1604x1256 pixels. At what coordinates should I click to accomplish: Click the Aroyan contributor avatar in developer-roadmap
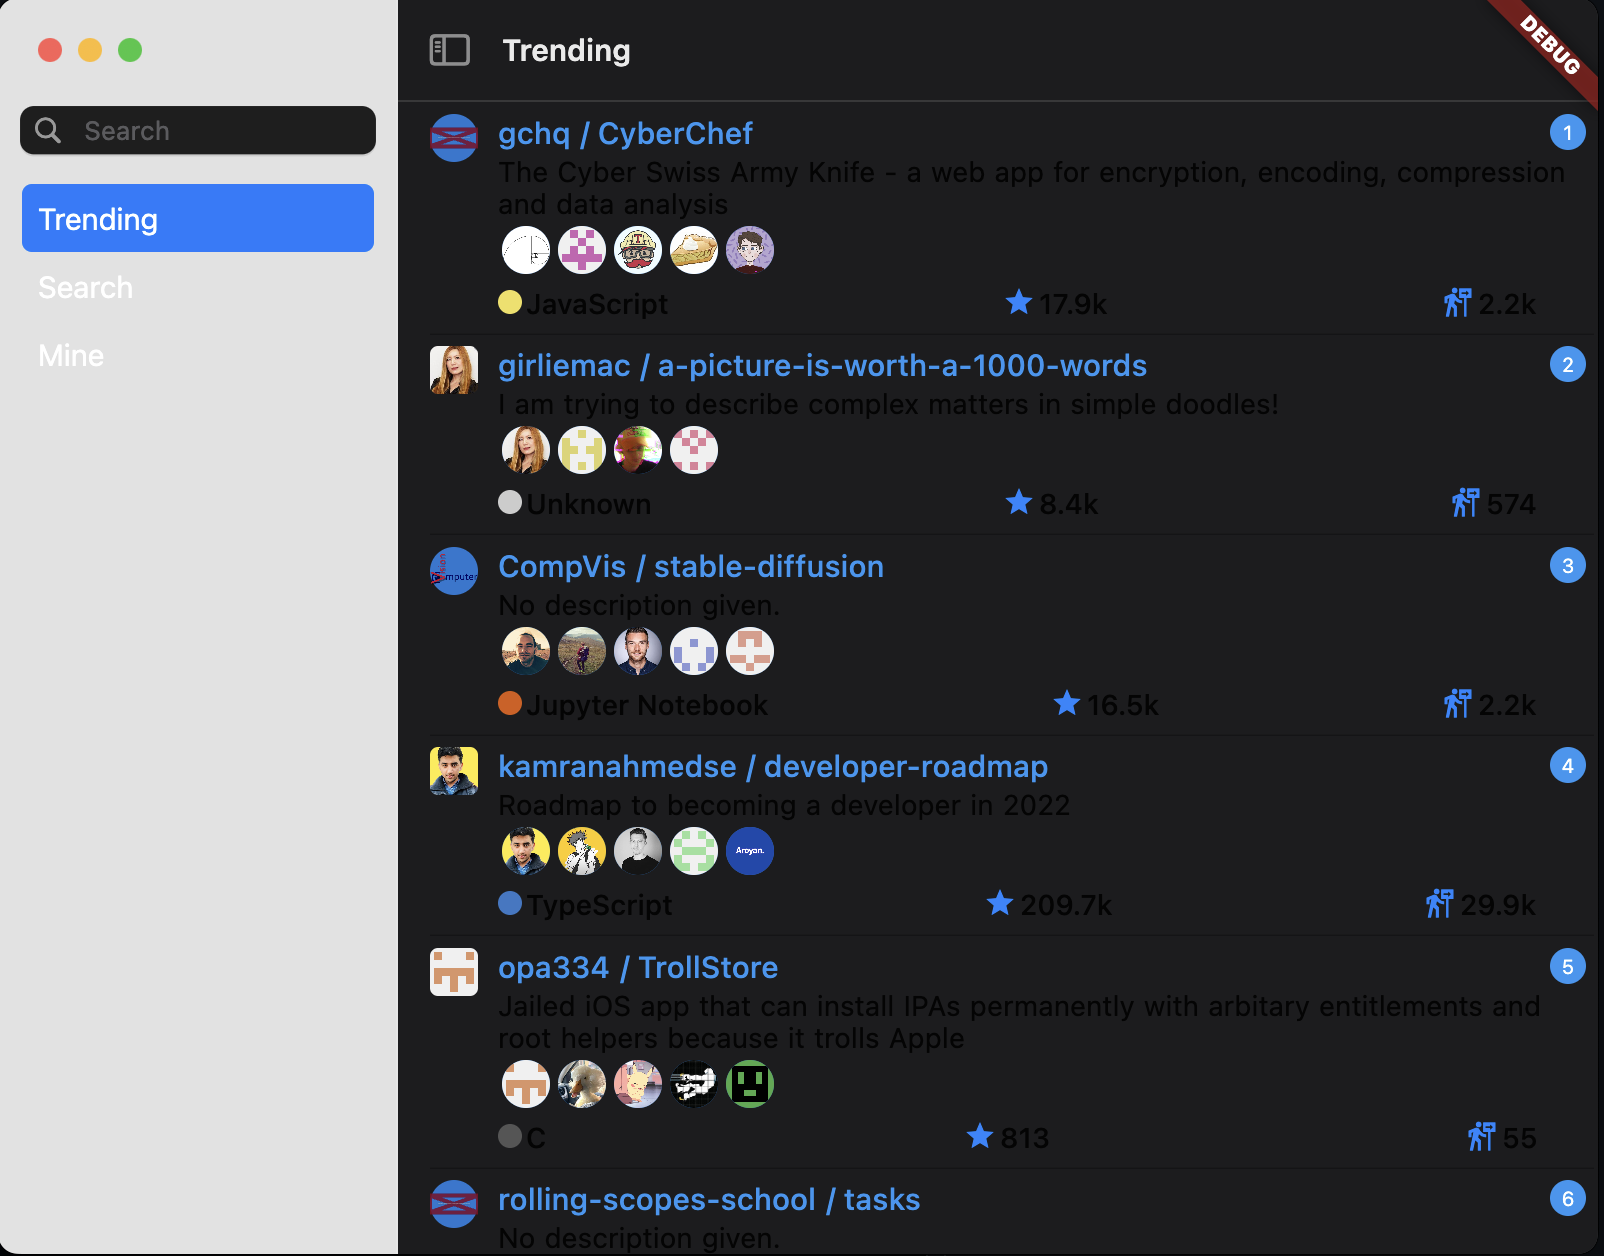point(750,851)
